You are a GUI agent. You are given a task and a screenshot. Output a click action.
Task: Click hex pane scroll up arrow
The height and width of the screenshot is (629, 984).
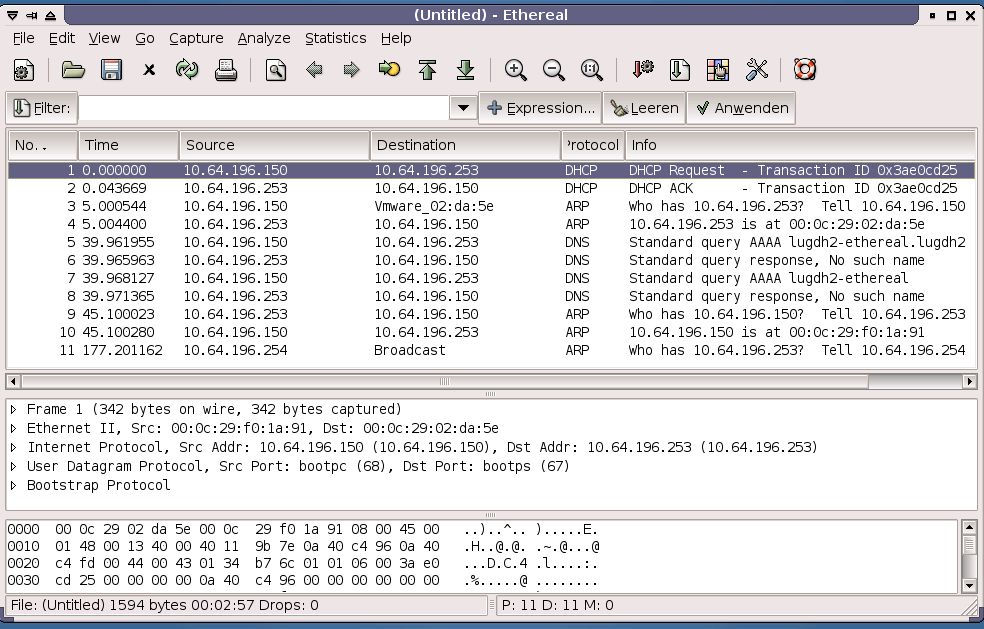970,527
